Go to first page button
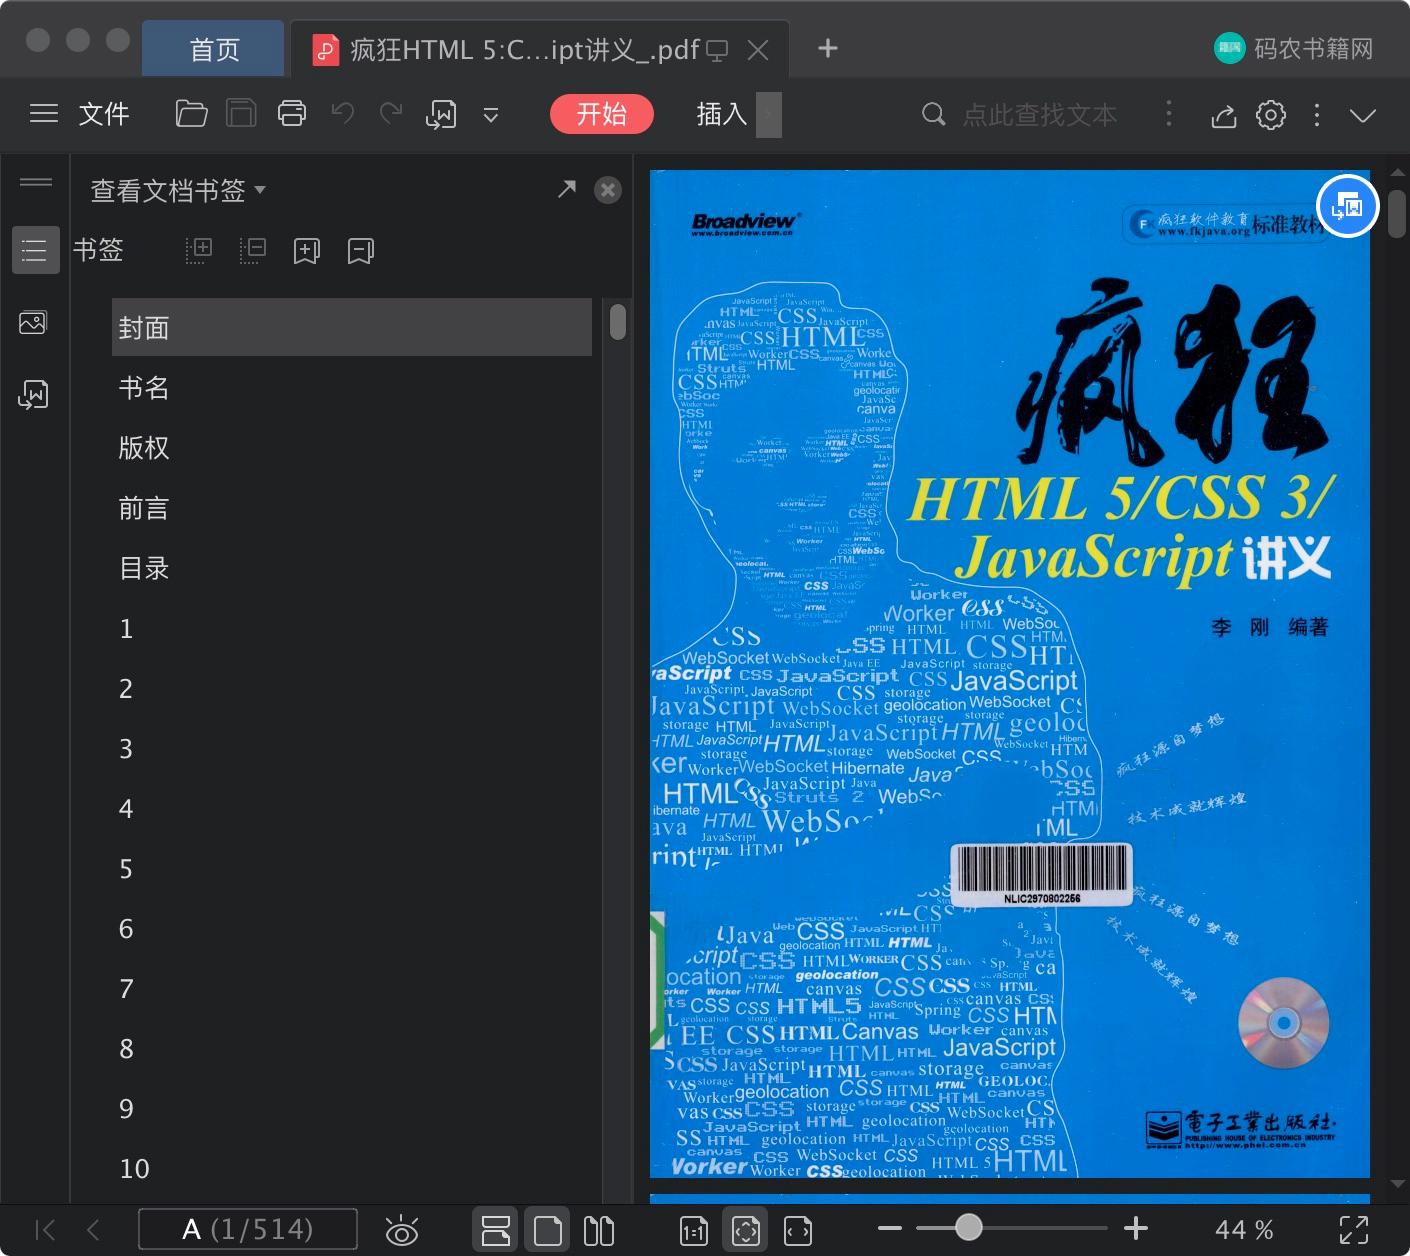 coord(46,1229)
